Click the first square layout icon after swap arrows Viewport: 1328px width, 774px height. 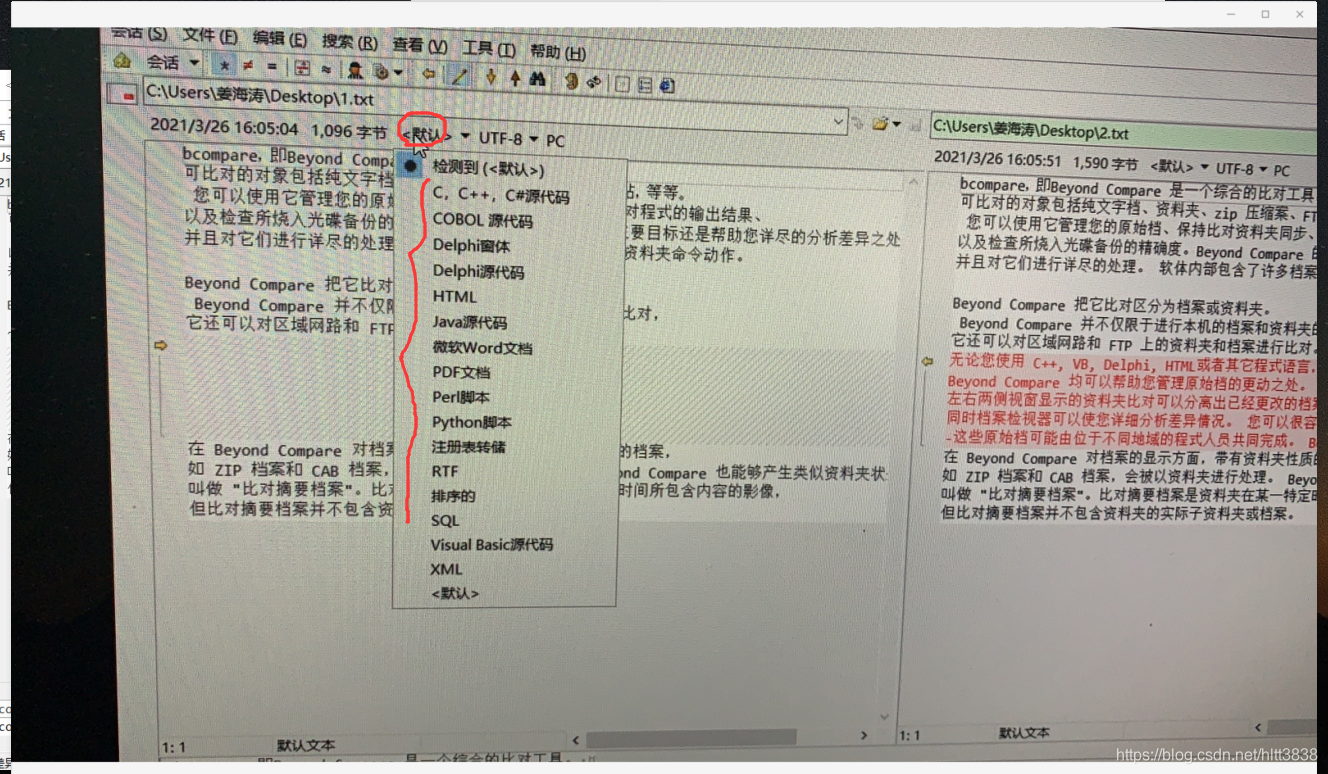pos(622,84)
